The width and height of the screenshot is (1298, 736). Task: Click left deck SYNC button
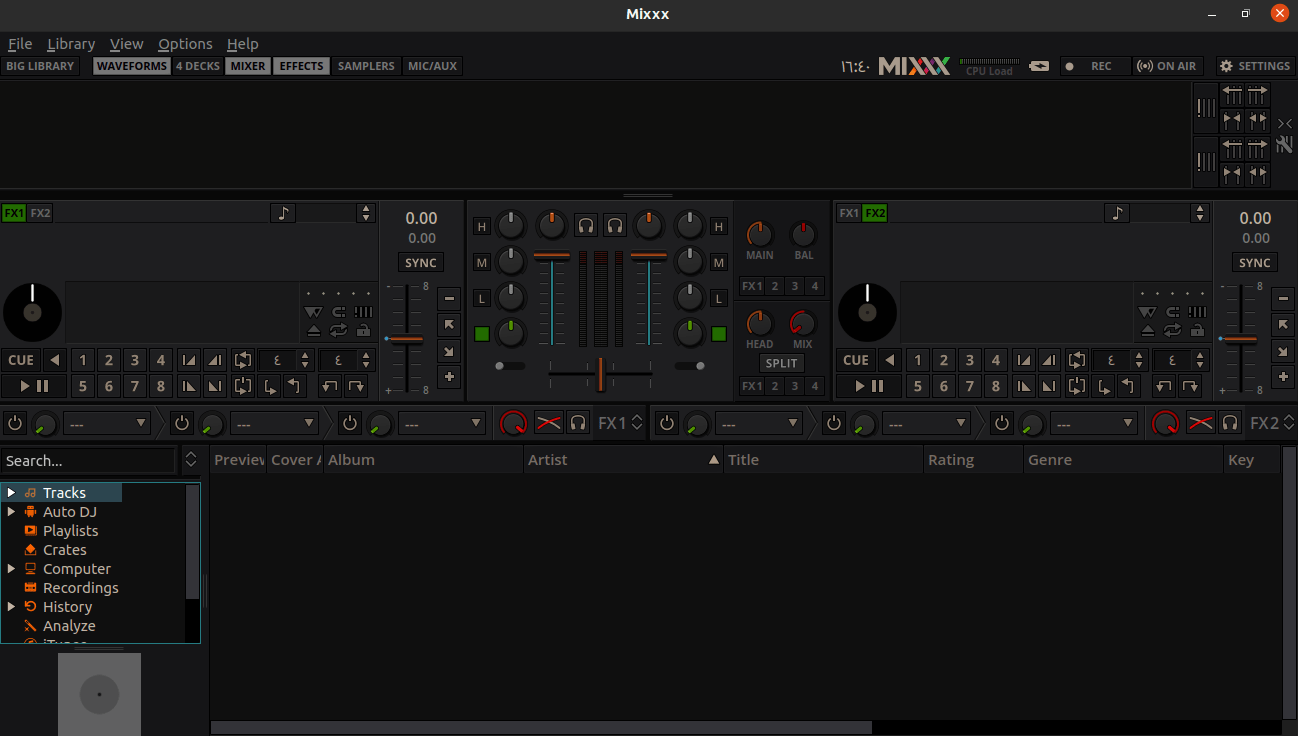point(421,263)
